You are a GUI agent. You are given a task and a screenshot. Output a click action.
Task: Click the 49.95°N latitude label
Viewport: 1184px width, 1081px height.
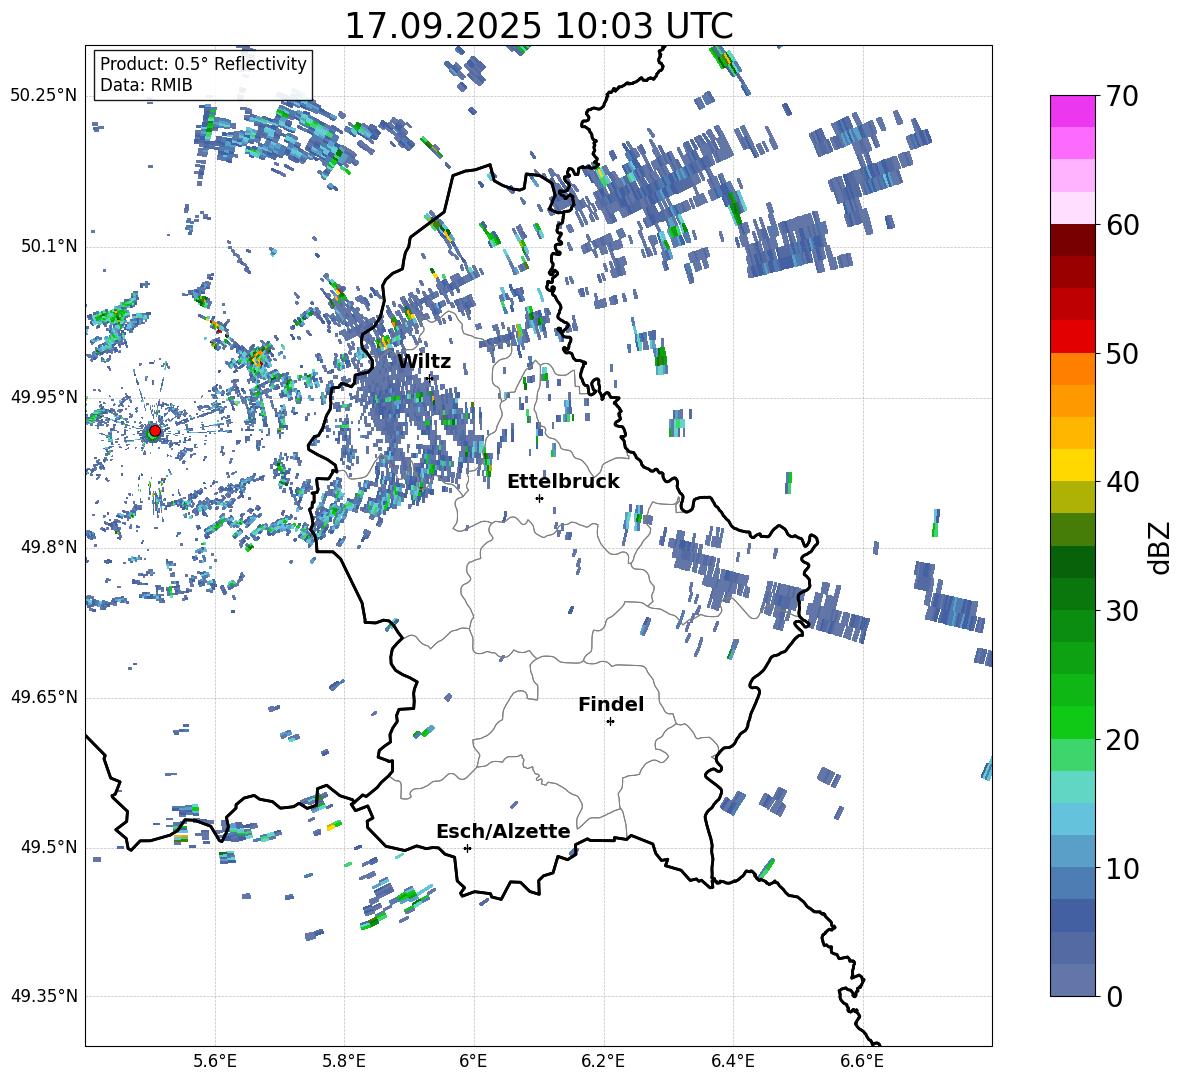[44, 397]
